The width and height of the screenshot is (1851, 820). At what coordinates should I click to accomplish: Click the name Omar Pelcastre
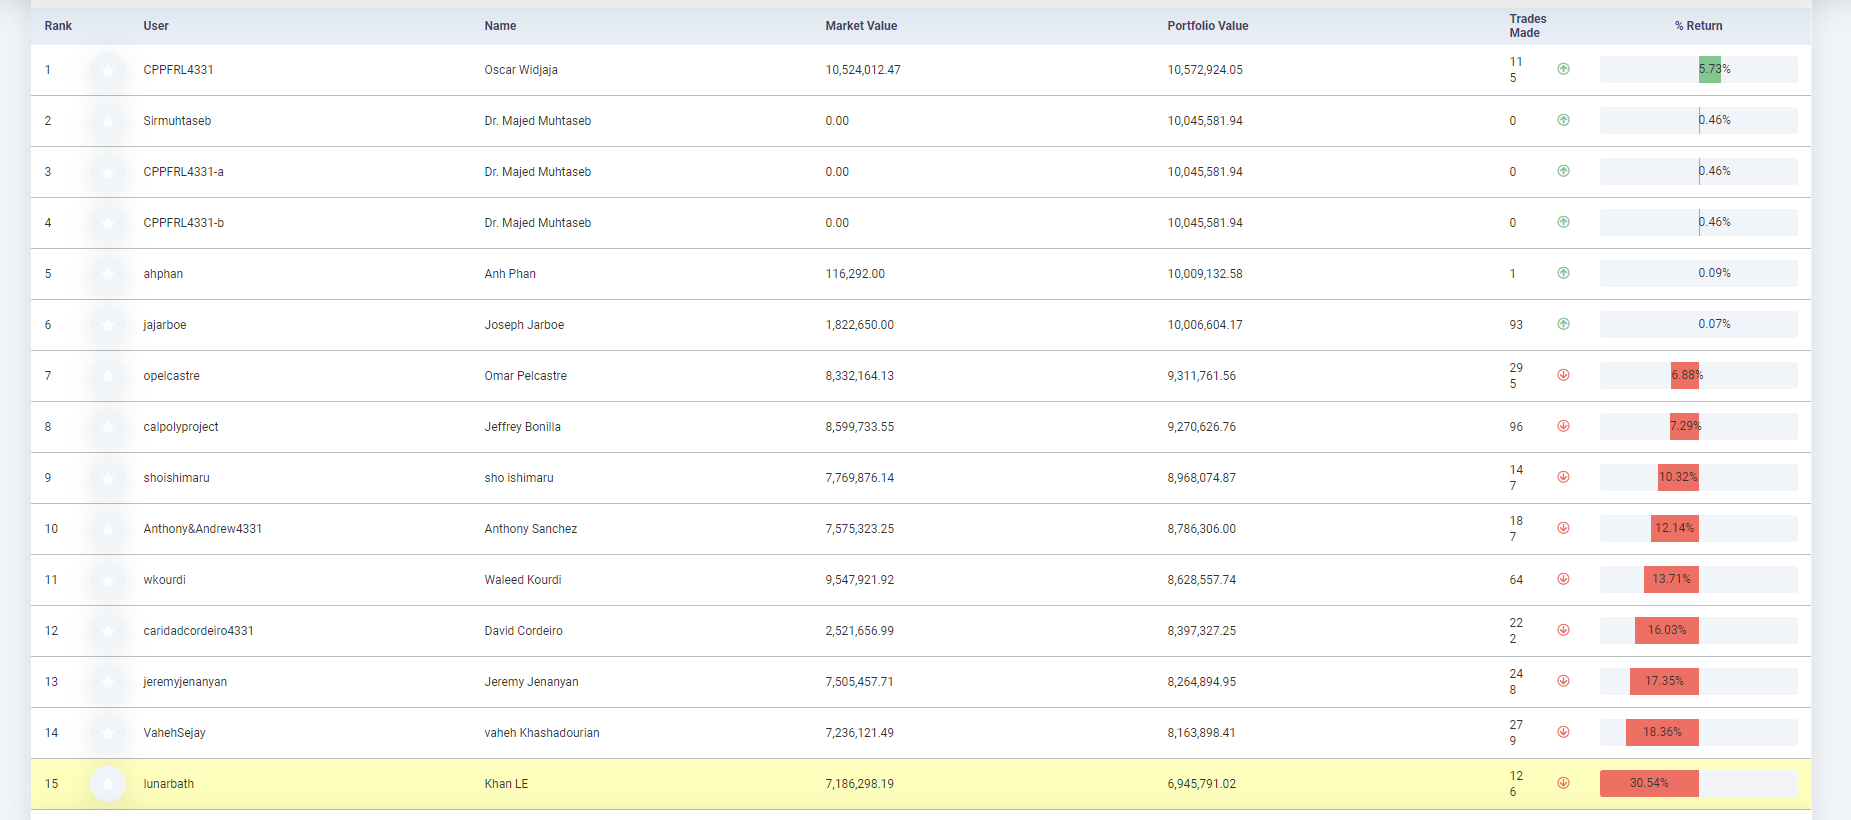(x=525, y=376)
